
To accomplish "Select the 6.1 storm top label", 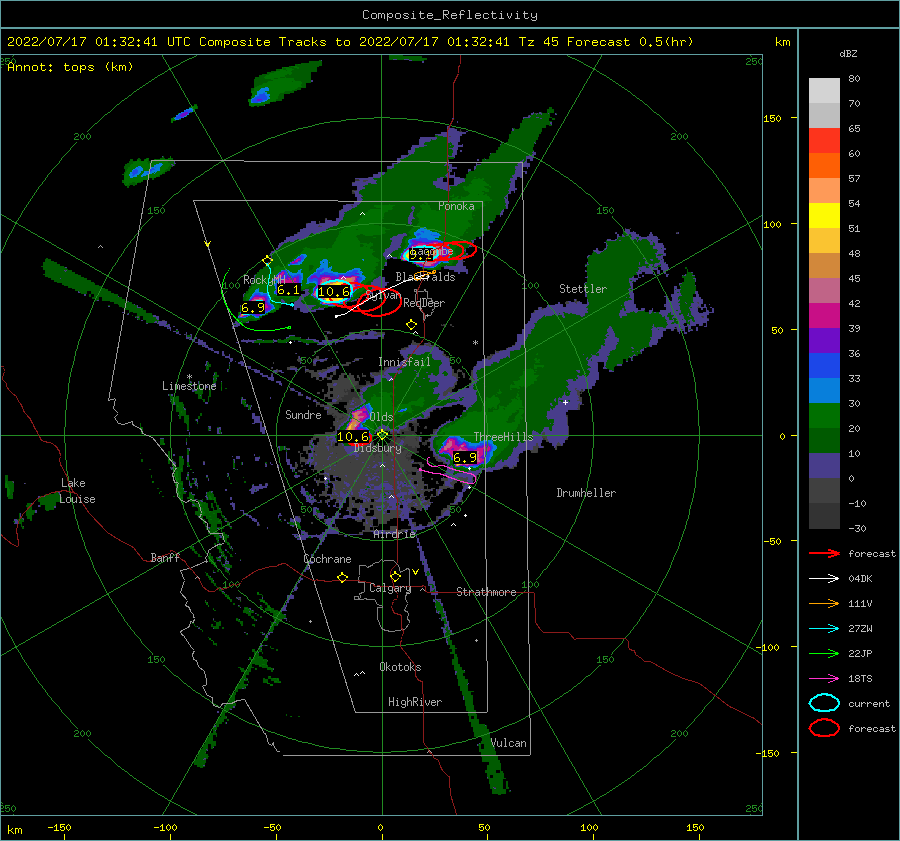I will pos(288,290).
